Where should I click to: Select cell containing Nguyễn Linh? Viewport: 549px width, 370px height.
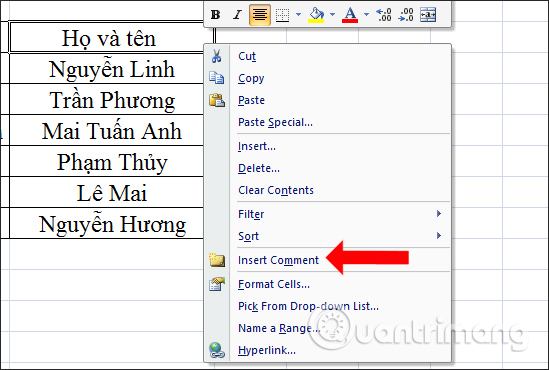[x=106, y=69]
